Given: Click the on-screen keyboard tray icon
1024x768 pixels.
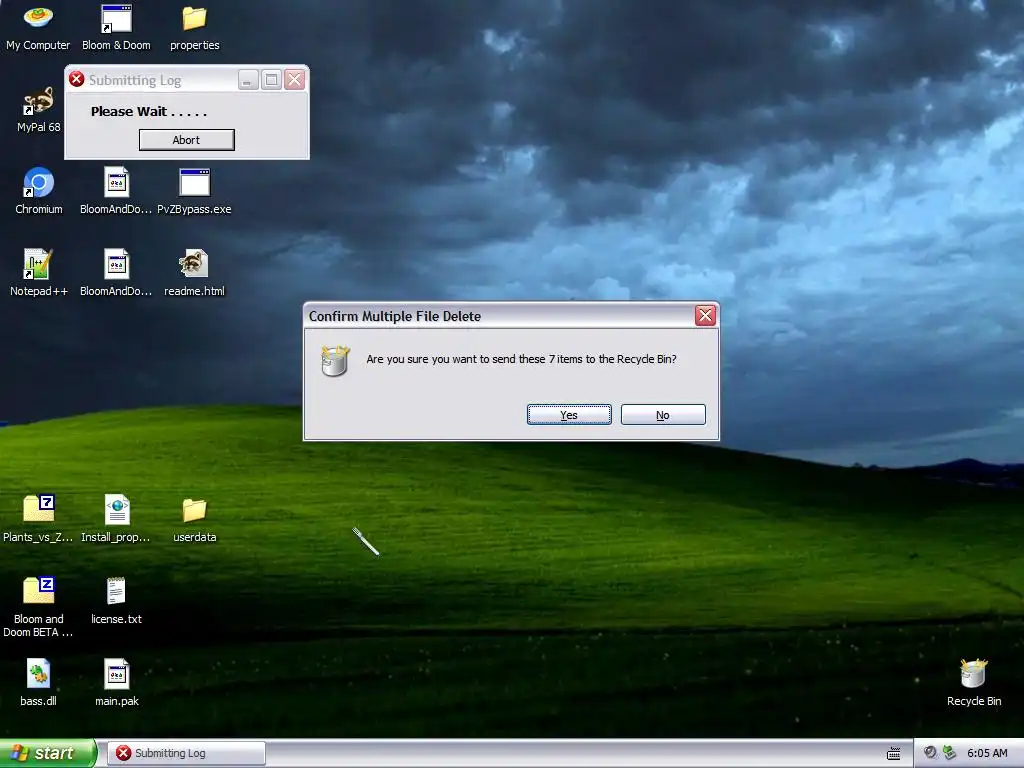Looking at the screenshot, I should click(x=893, y=754).
